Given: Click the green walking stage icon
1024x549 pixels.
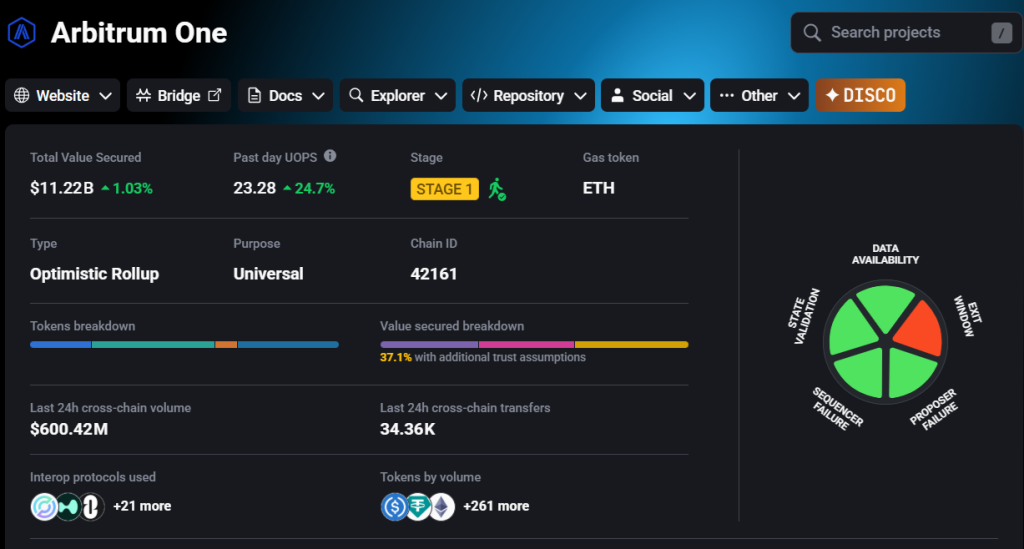Looking at the screenshot, I should pyautogui.click(x=497, y=189).
